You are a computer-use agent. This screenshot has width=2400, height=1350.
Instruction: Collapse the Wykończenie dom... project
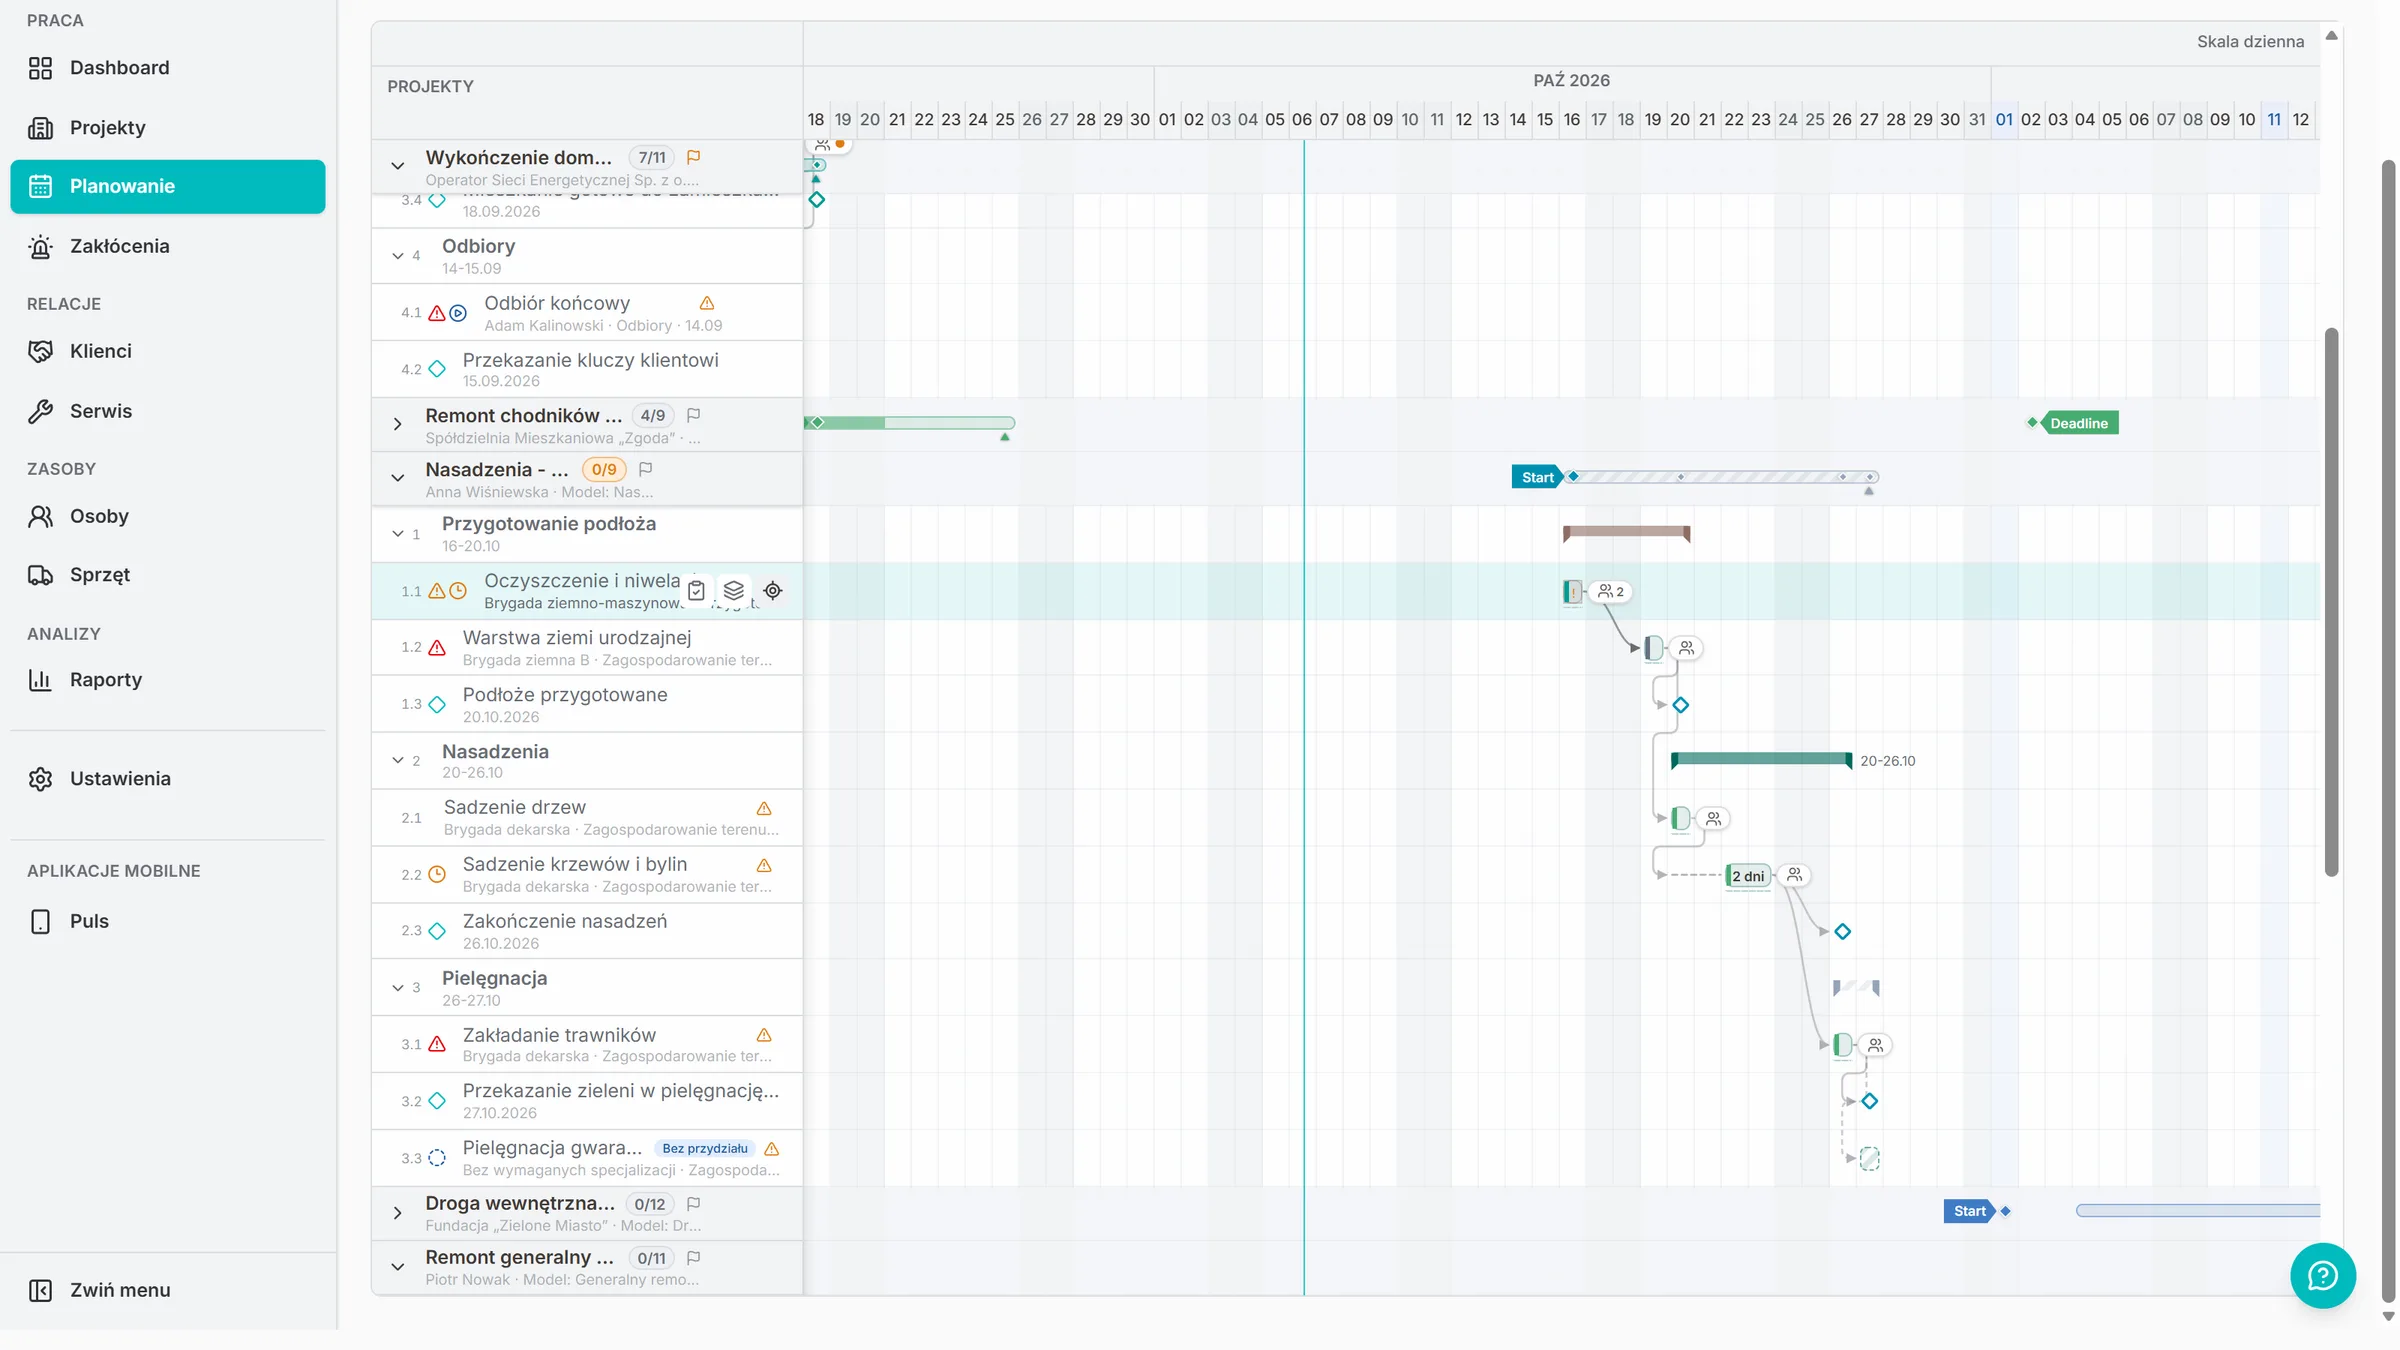coord(398,166)
